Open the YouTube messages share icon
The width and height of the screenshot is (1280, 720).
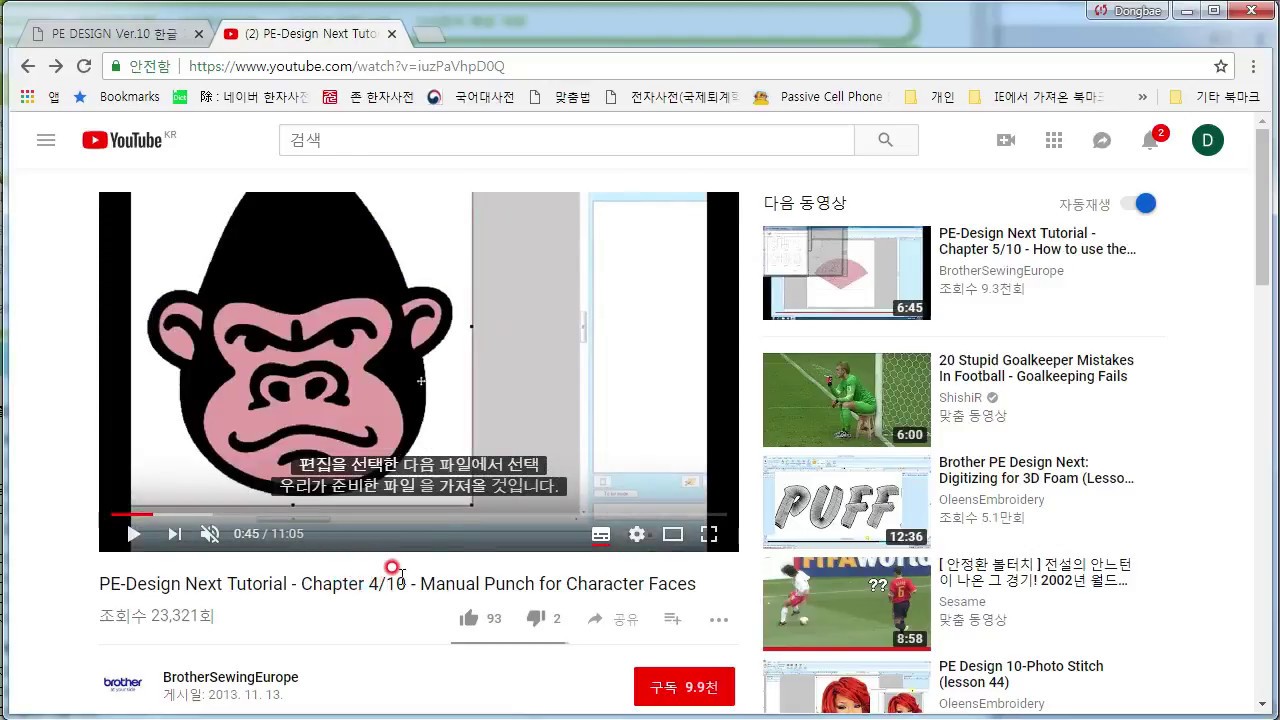pyautogui.click(x=1102, y=140)
